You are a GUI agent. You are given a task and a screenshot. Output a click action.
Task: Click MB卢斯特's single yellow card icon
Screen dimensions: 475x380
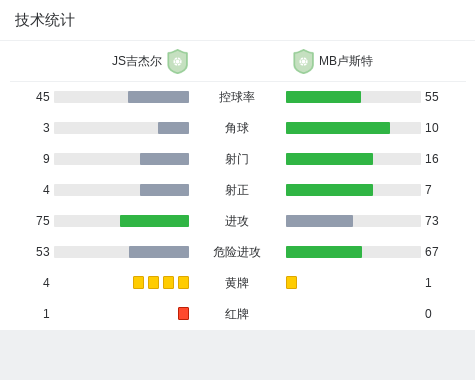click(x=291, y=282)
